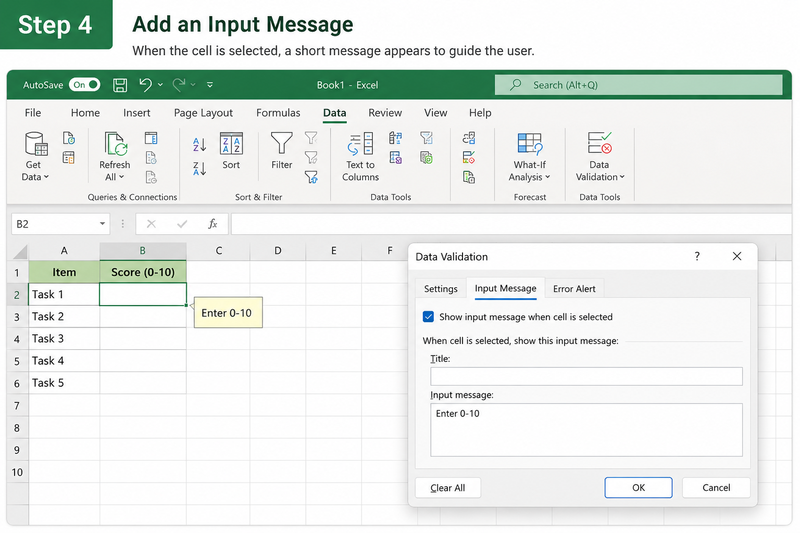Image resolution: width=800 pixels, height=533 pixels.
Task: Open the Undo history dropdown arrow
Action: [160, 85]
